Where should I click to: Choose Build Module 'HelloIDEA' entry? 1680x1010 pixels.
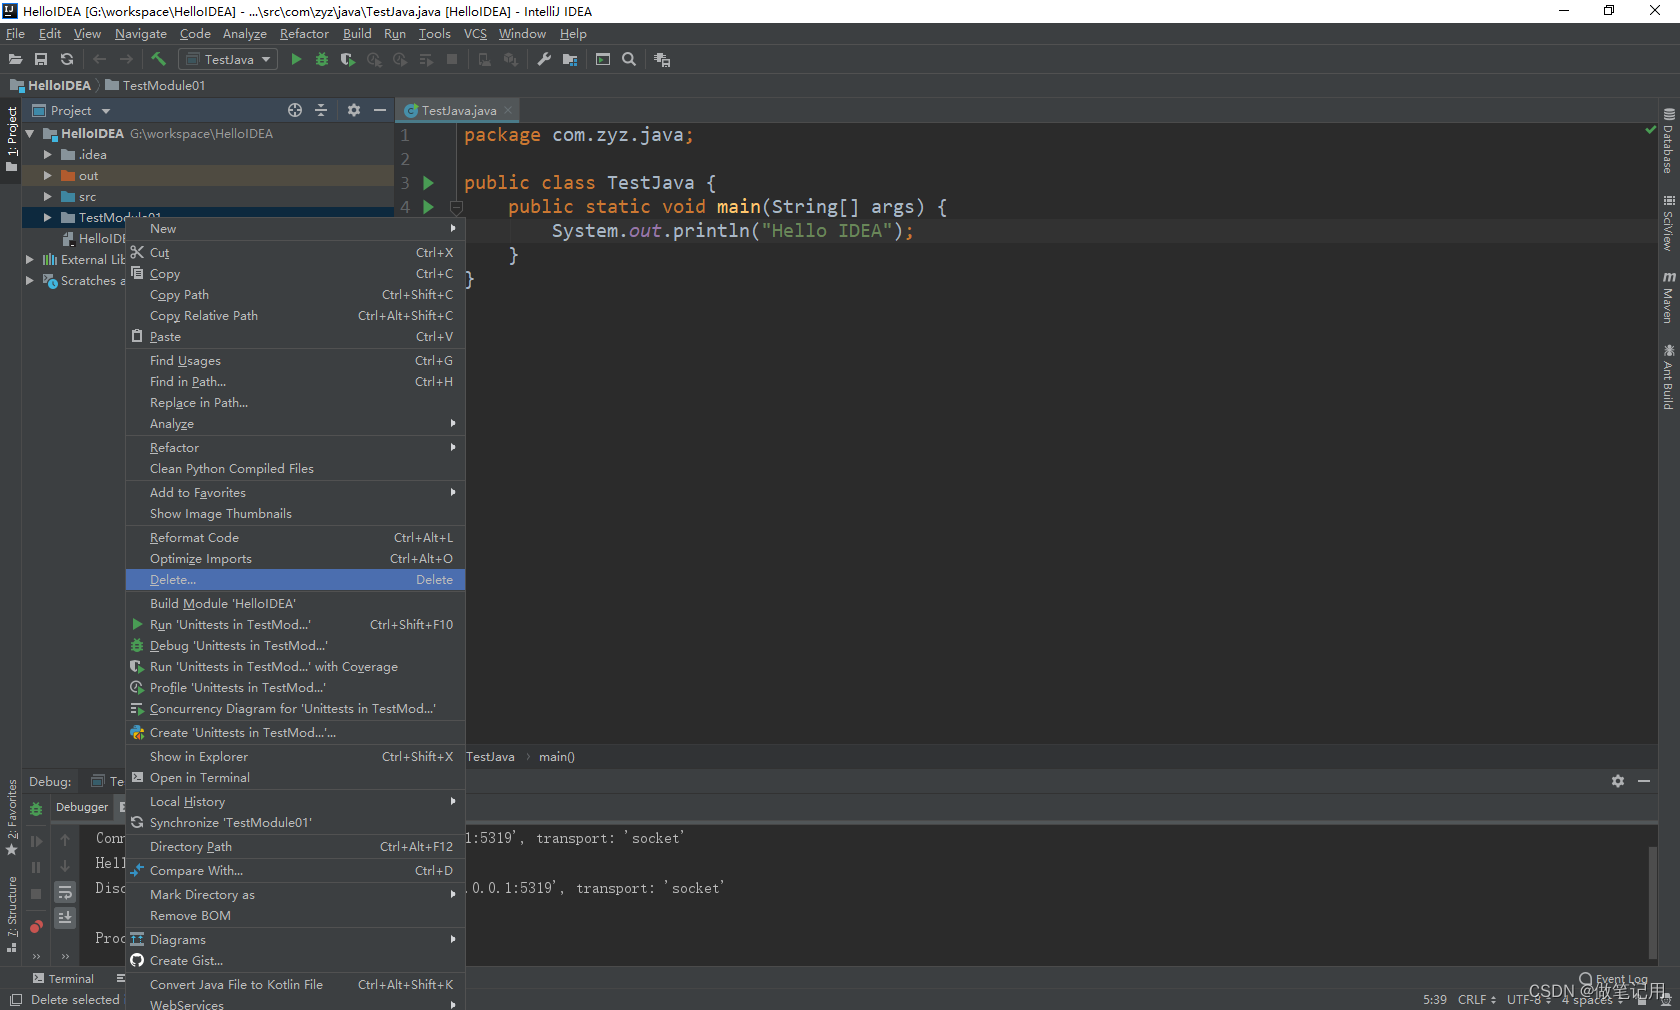click(295, 604)
